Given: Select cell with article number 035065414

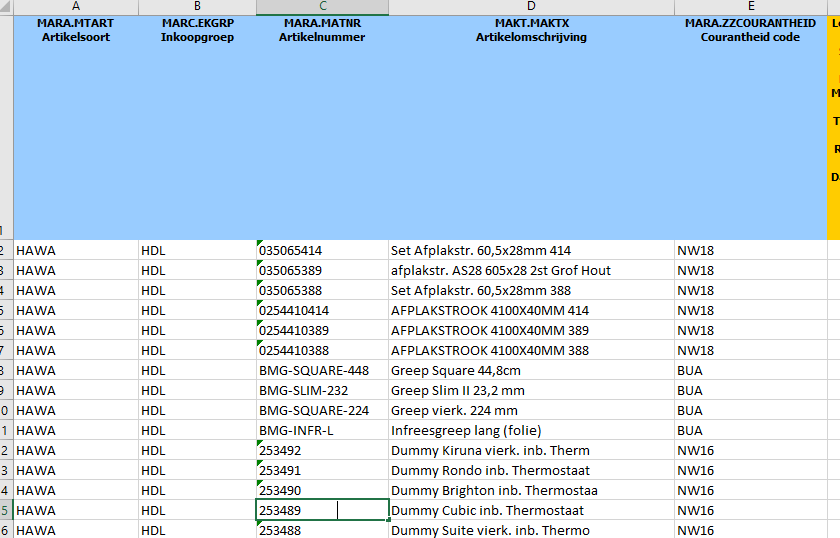Looking at the screenshot, I should coord(322,250).
